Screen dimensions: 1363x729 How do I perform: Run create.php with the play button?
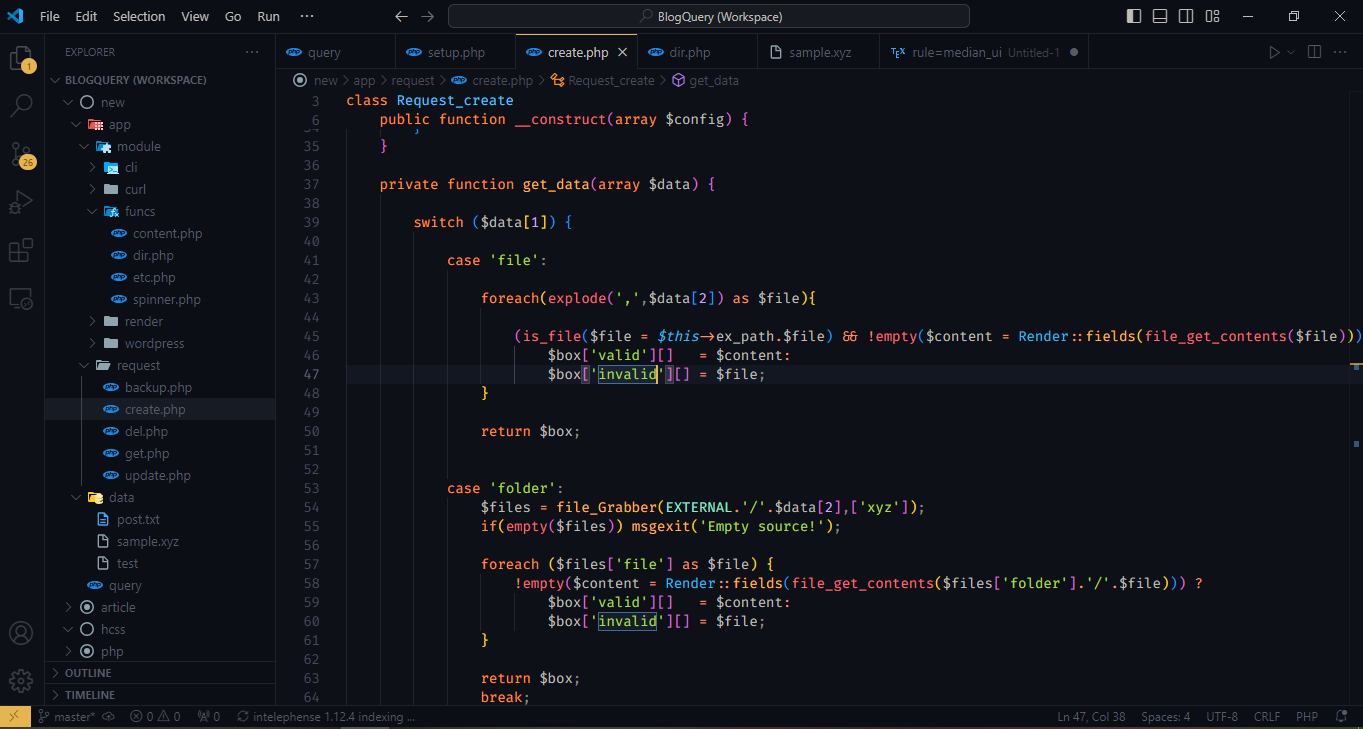pyautogui.click(x=1274, y=51)
